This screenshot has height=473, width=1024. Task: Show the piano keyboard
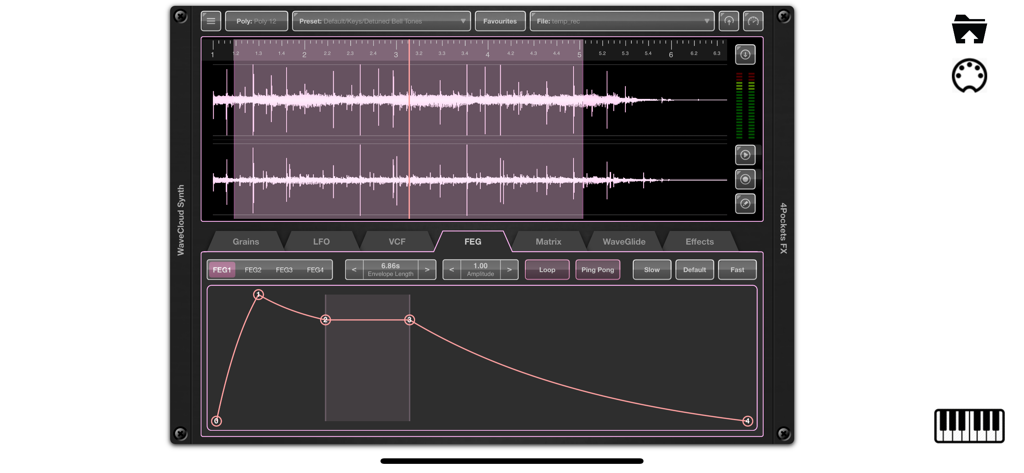tap(969, 426)
